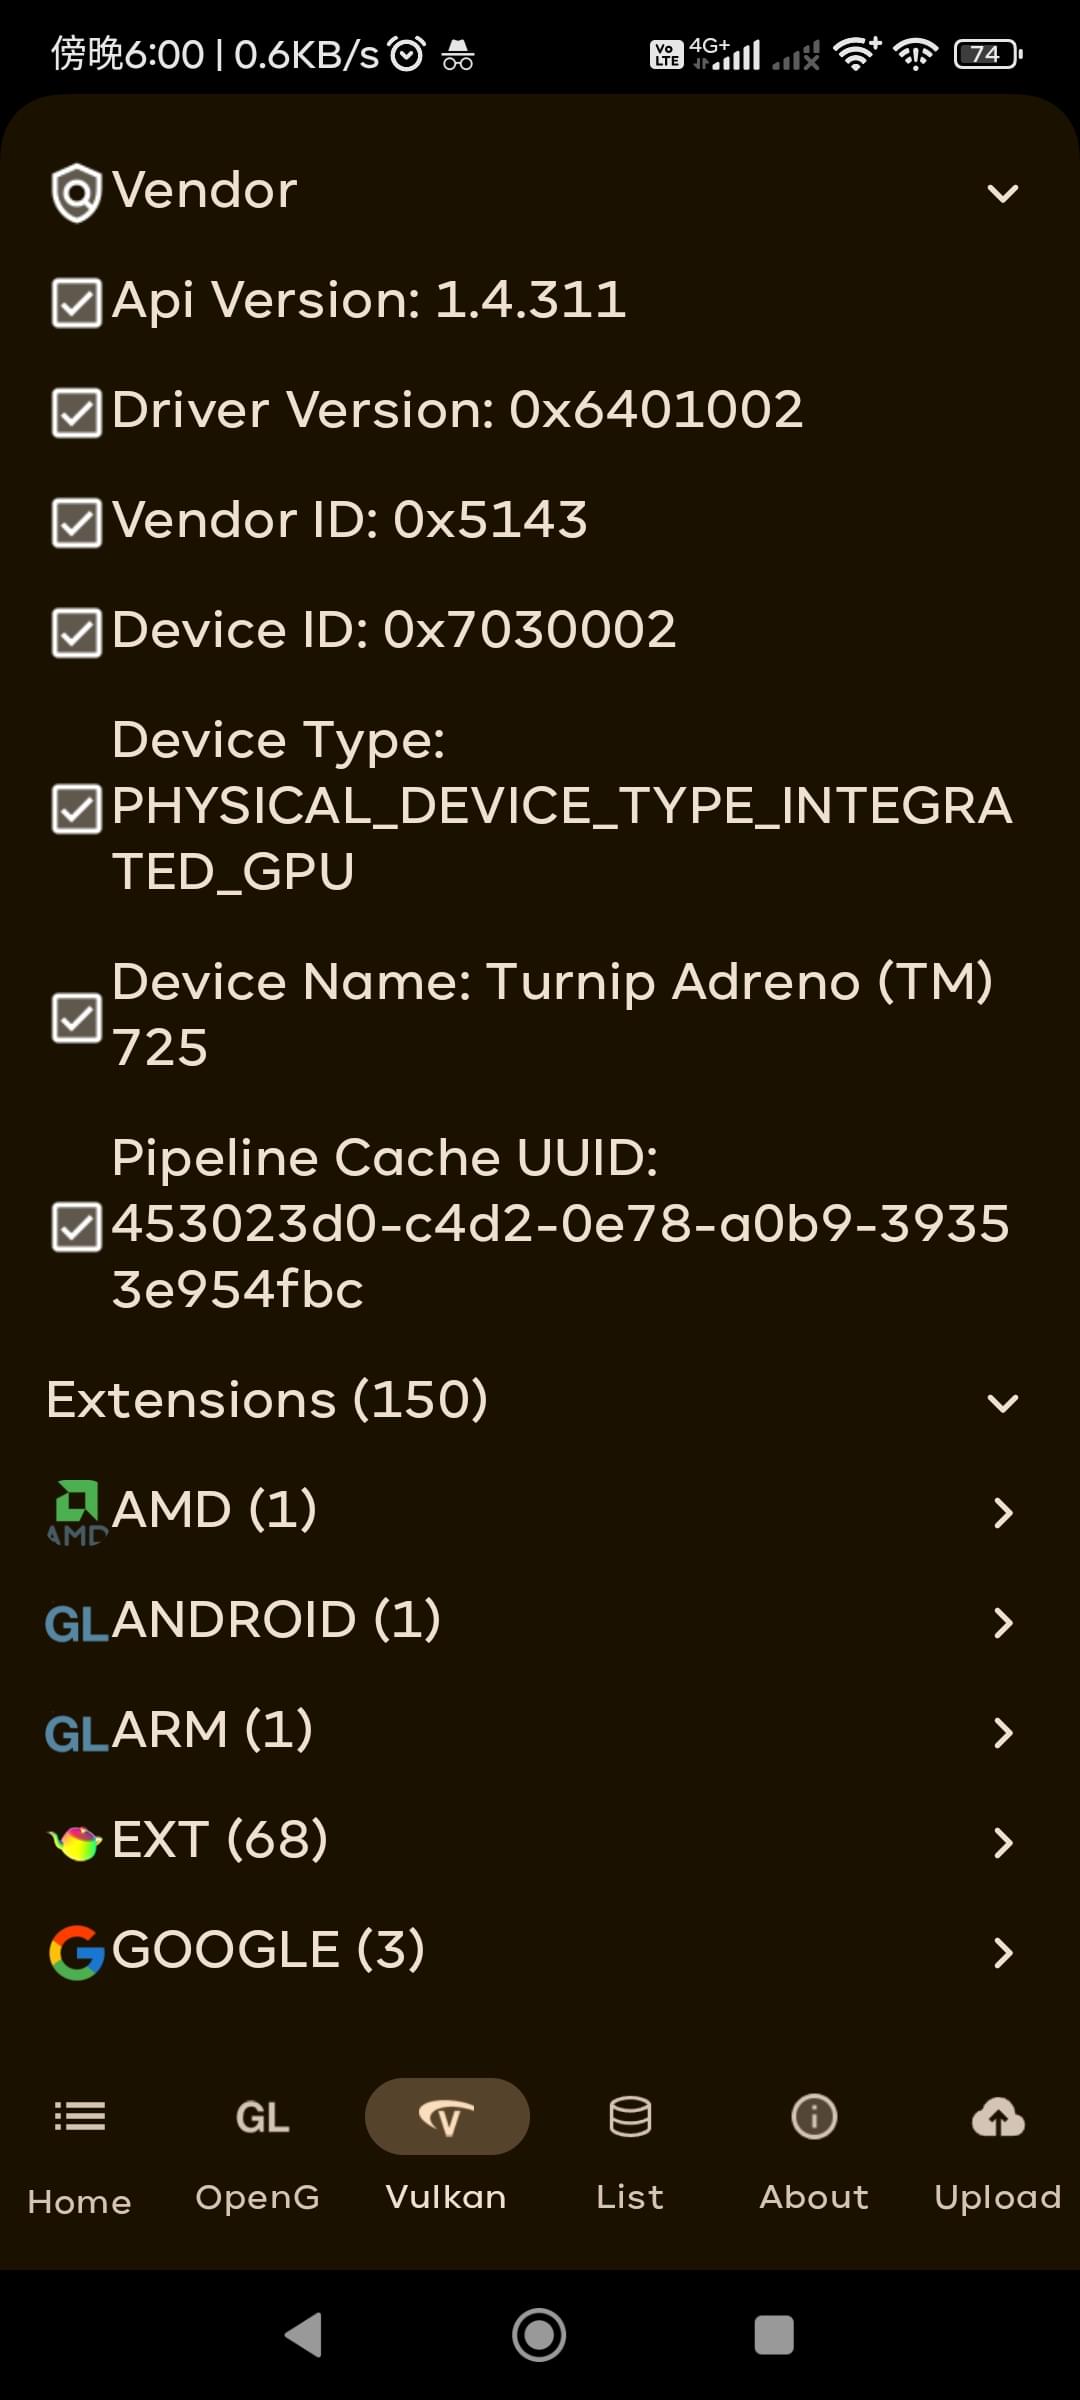
Task: Open the GOOGLE (3) extension group
Action: [x=540, y=1950]
